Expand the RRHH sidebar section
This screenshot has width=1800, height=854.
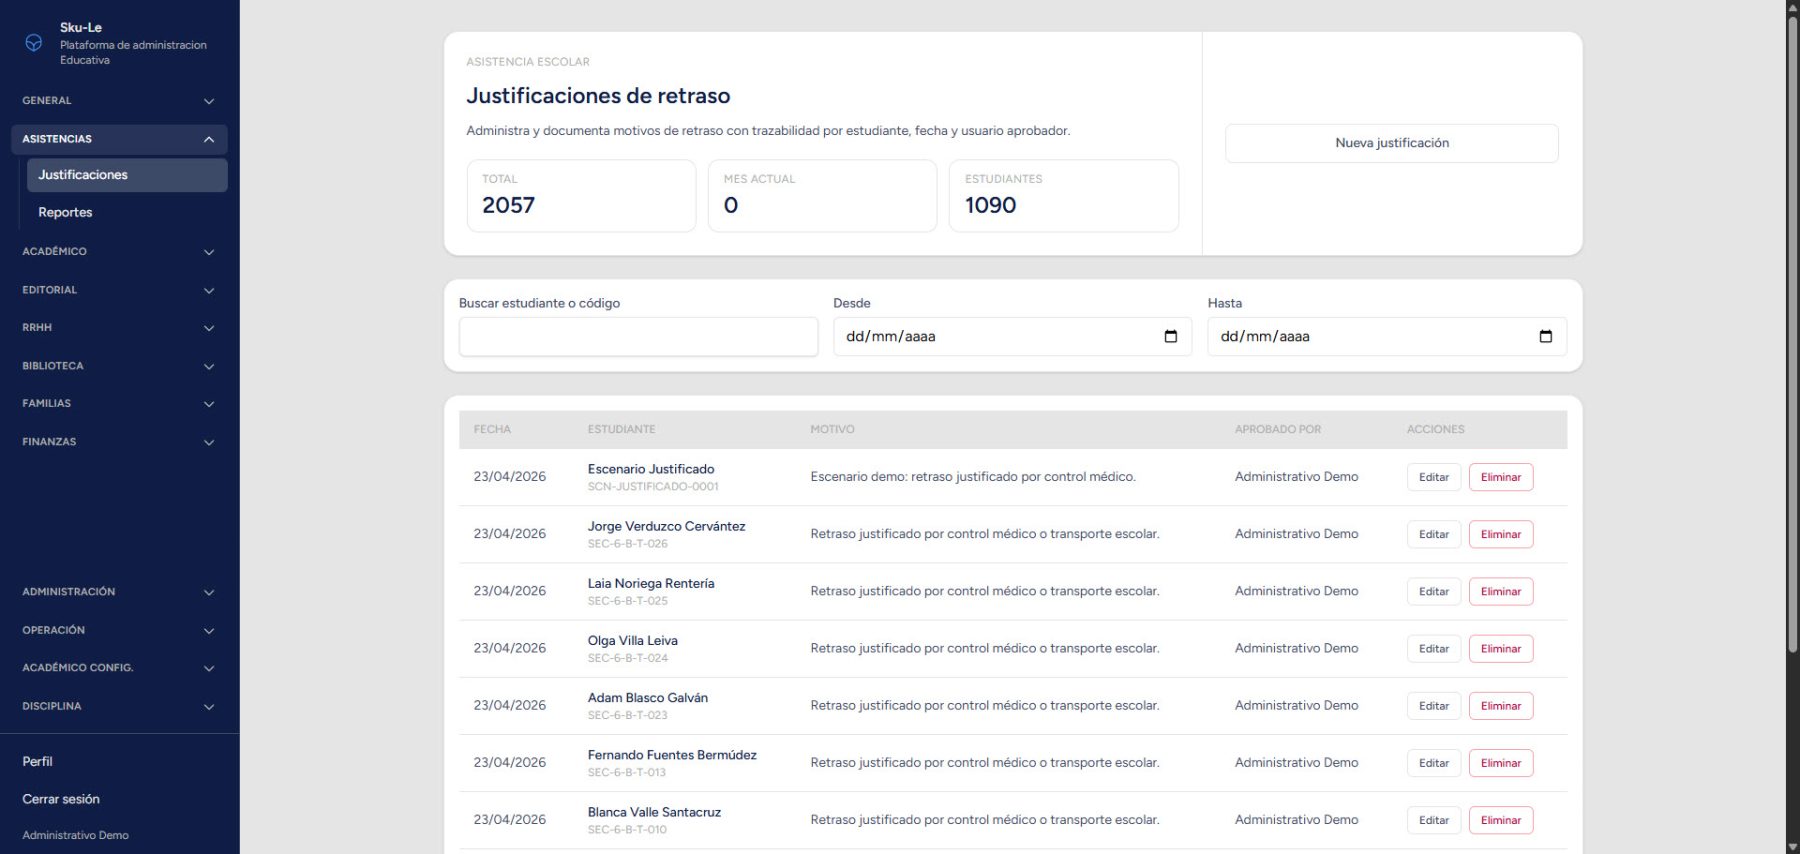point(119,328)
